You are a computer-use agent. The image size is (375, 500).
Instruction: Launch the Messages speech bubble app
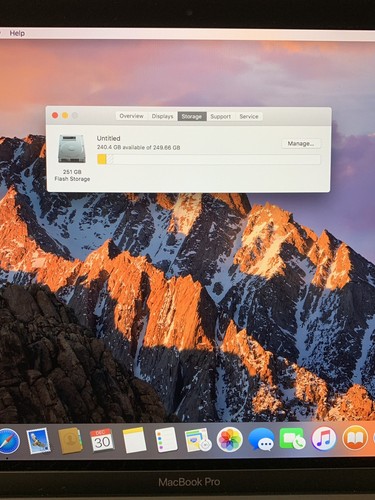coord(261,440)
